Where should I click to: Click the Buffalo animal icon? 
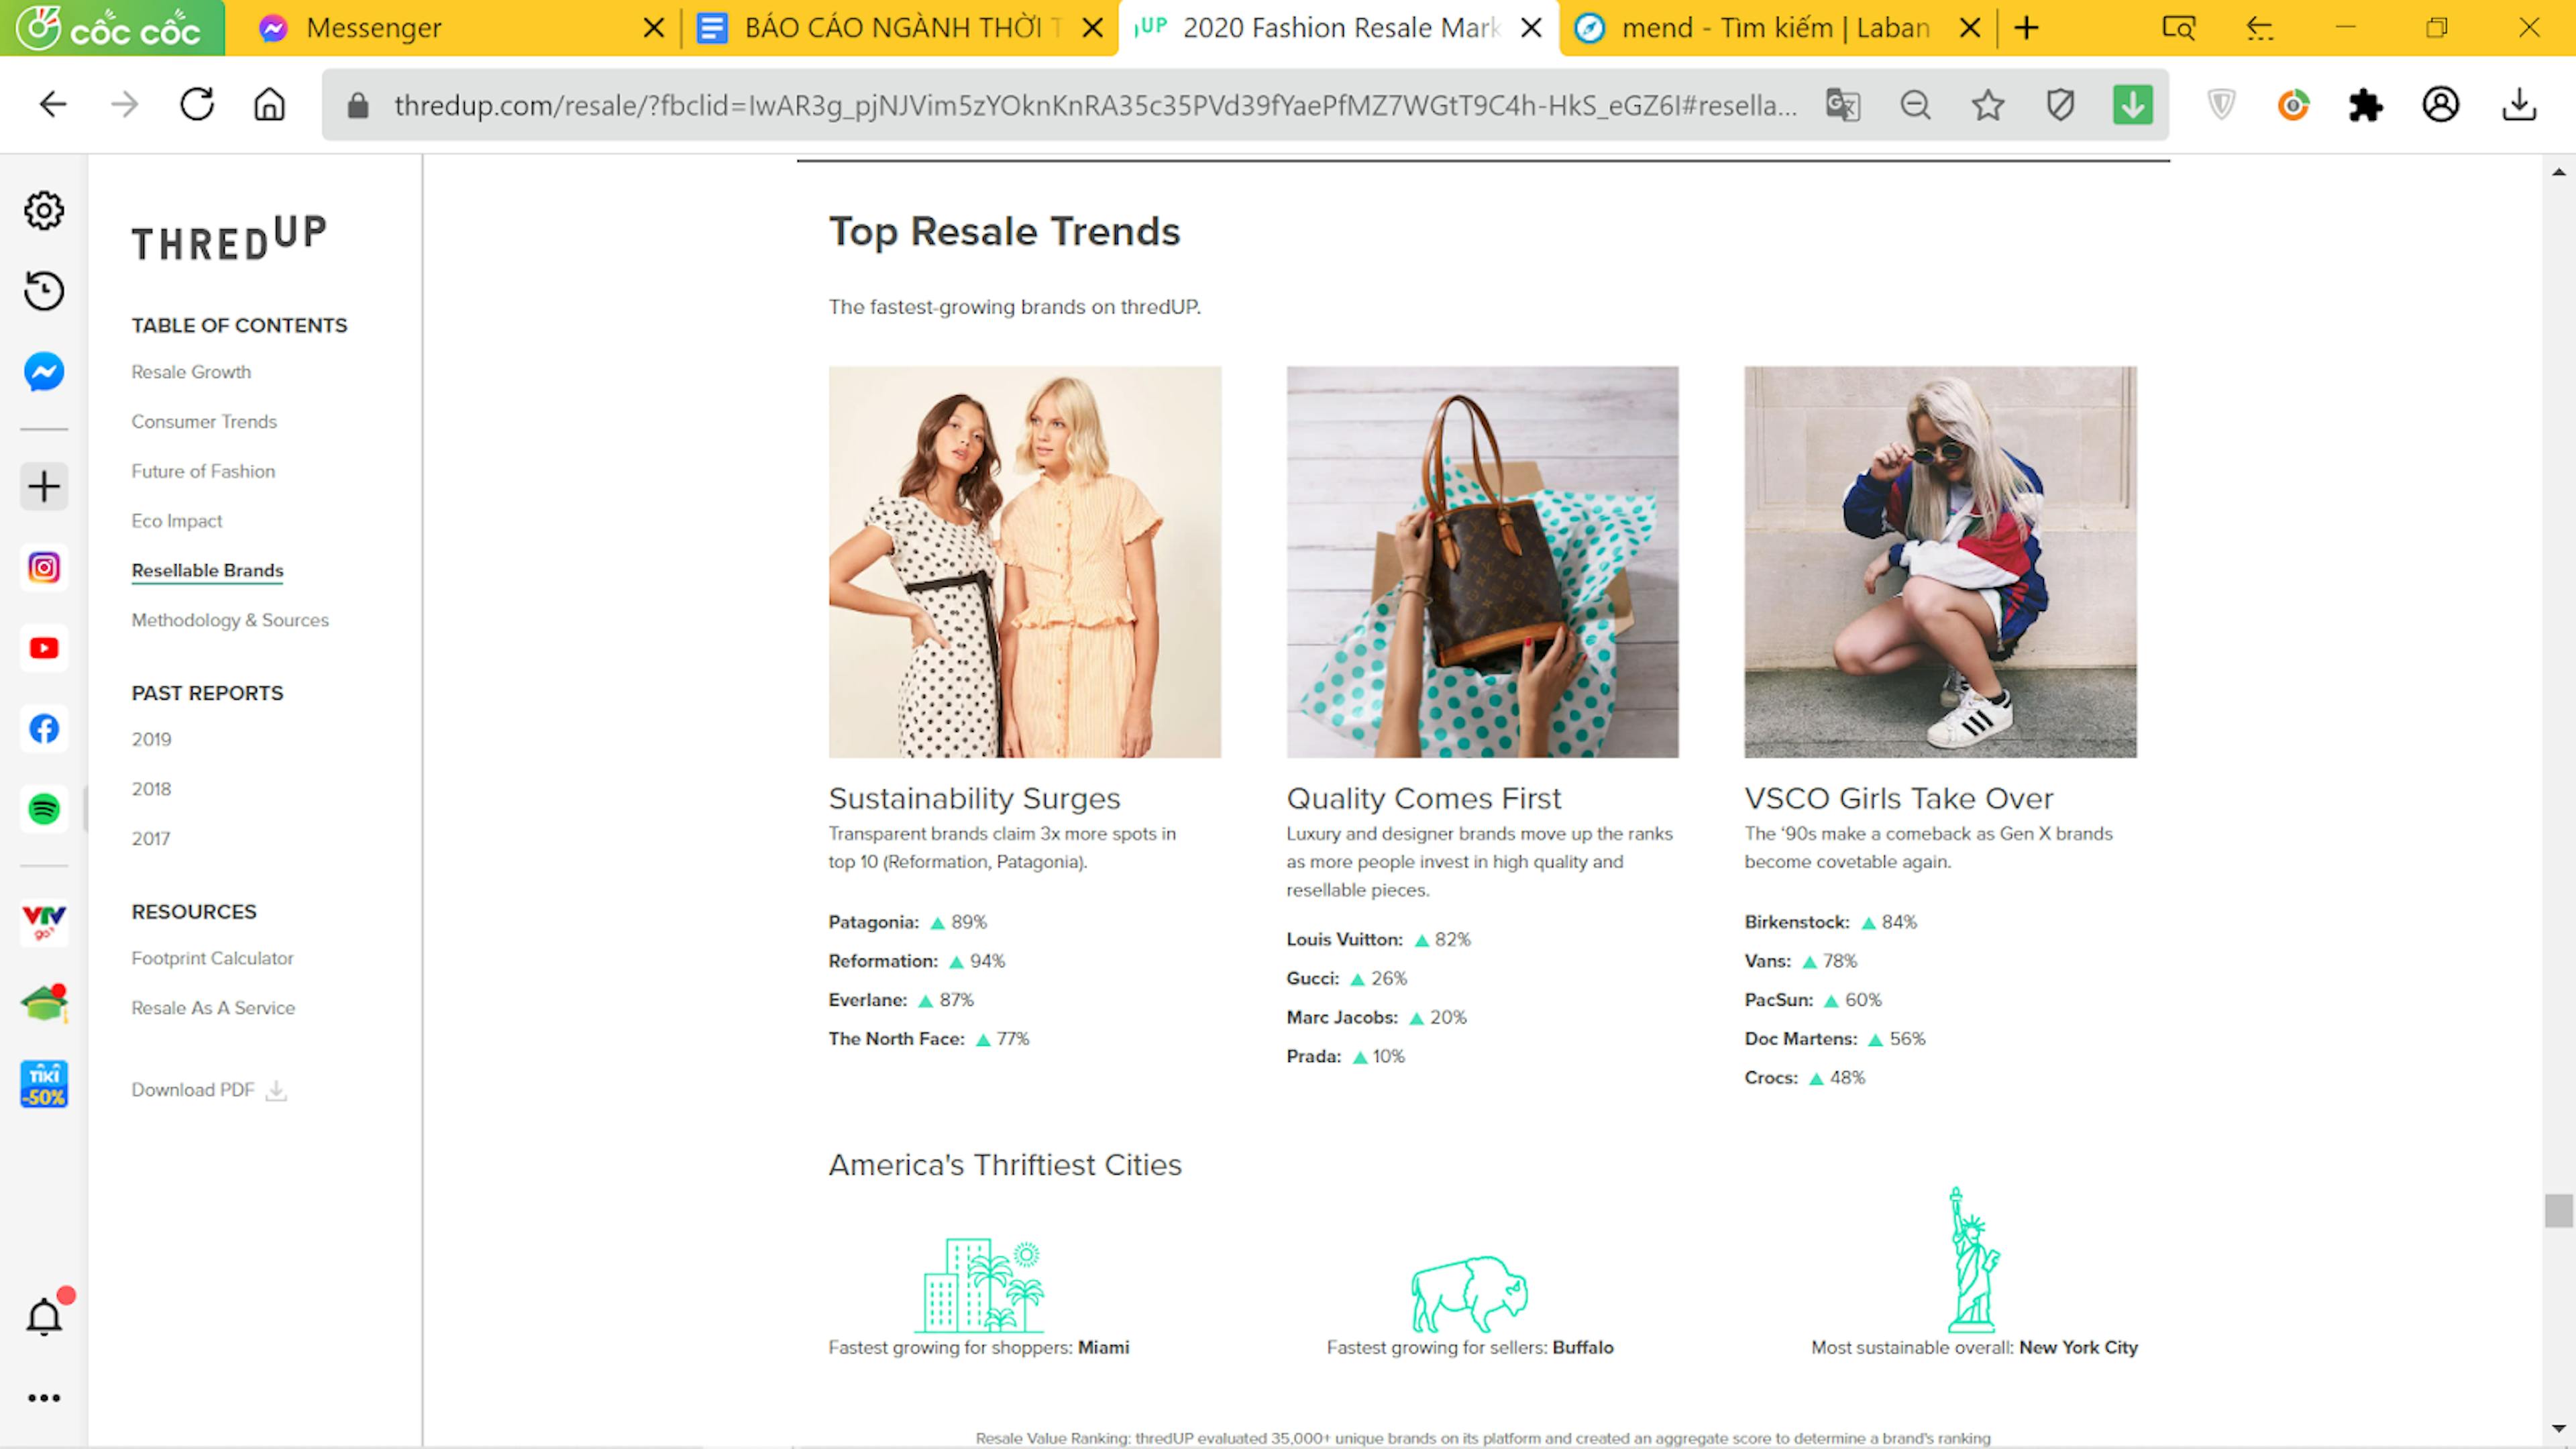1469,1294
